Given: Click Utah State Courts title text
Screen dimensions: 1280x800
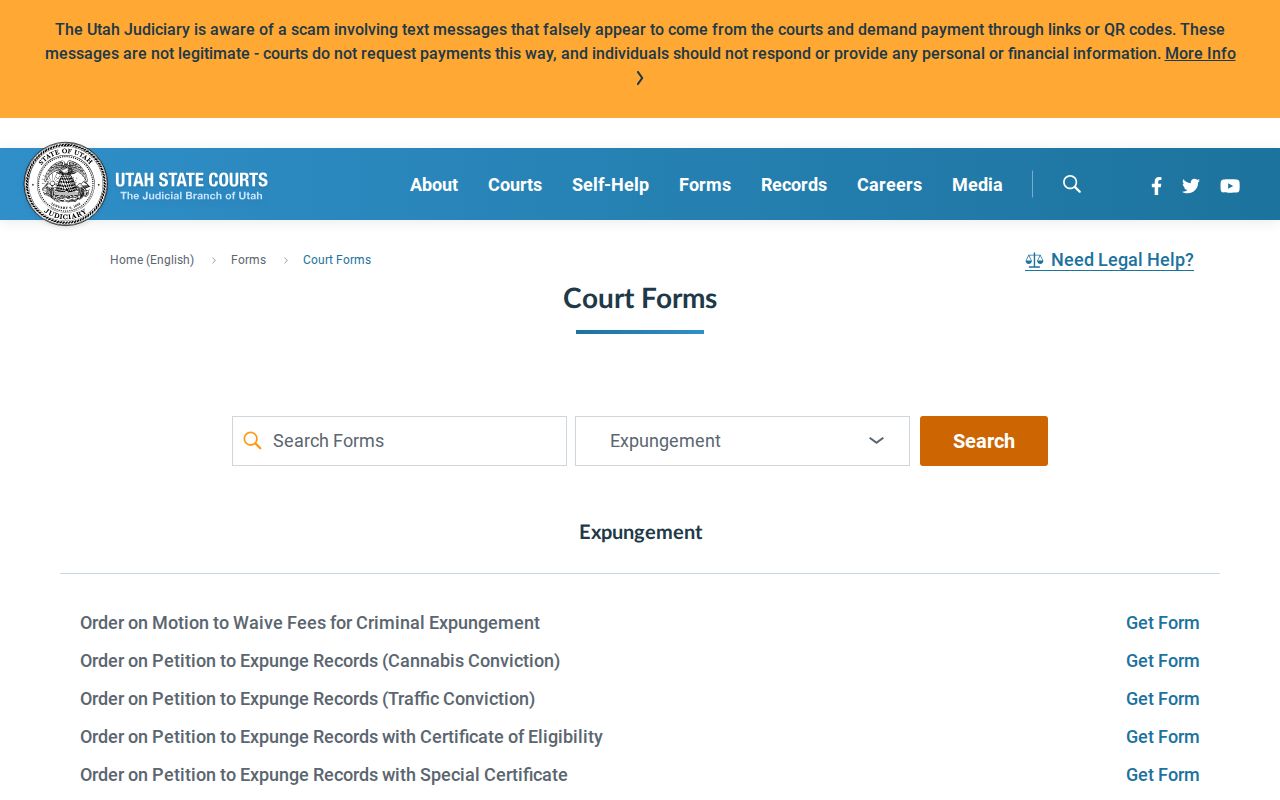Looking at the screenshot, I should (191, 180).
